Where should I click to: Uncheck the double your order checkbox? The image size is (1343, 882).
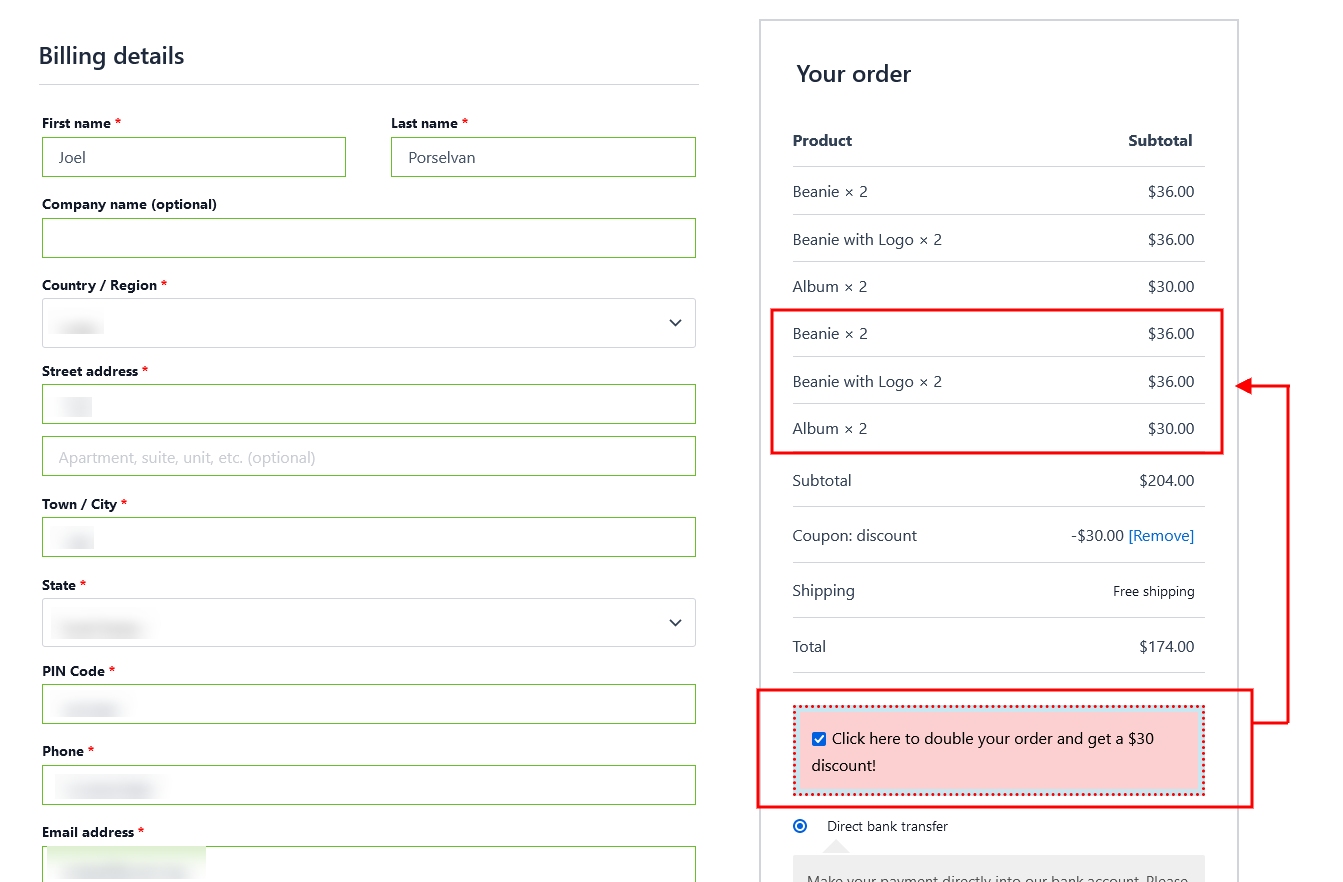pos(819,739)
